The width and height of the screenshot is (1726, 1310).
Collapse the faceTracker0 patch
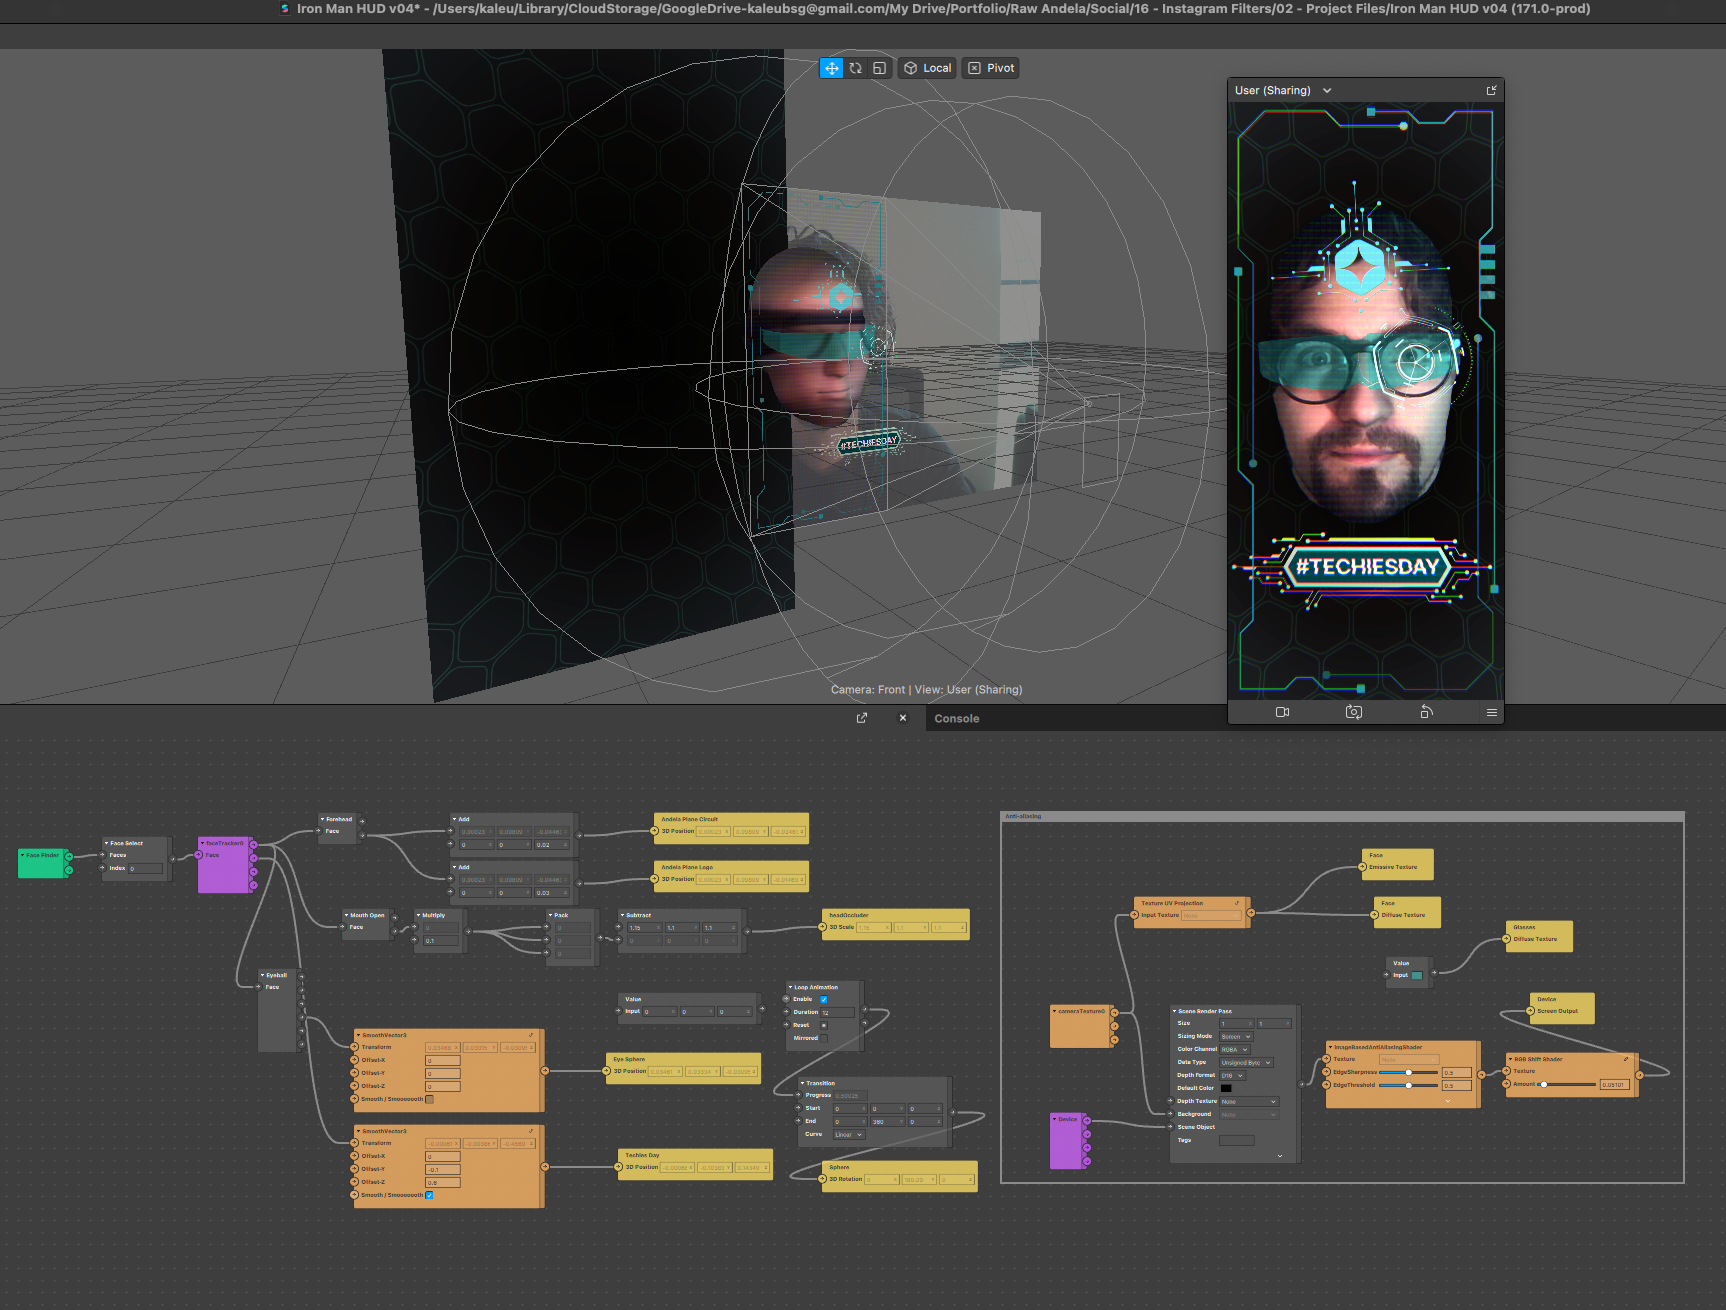(202, 843)
